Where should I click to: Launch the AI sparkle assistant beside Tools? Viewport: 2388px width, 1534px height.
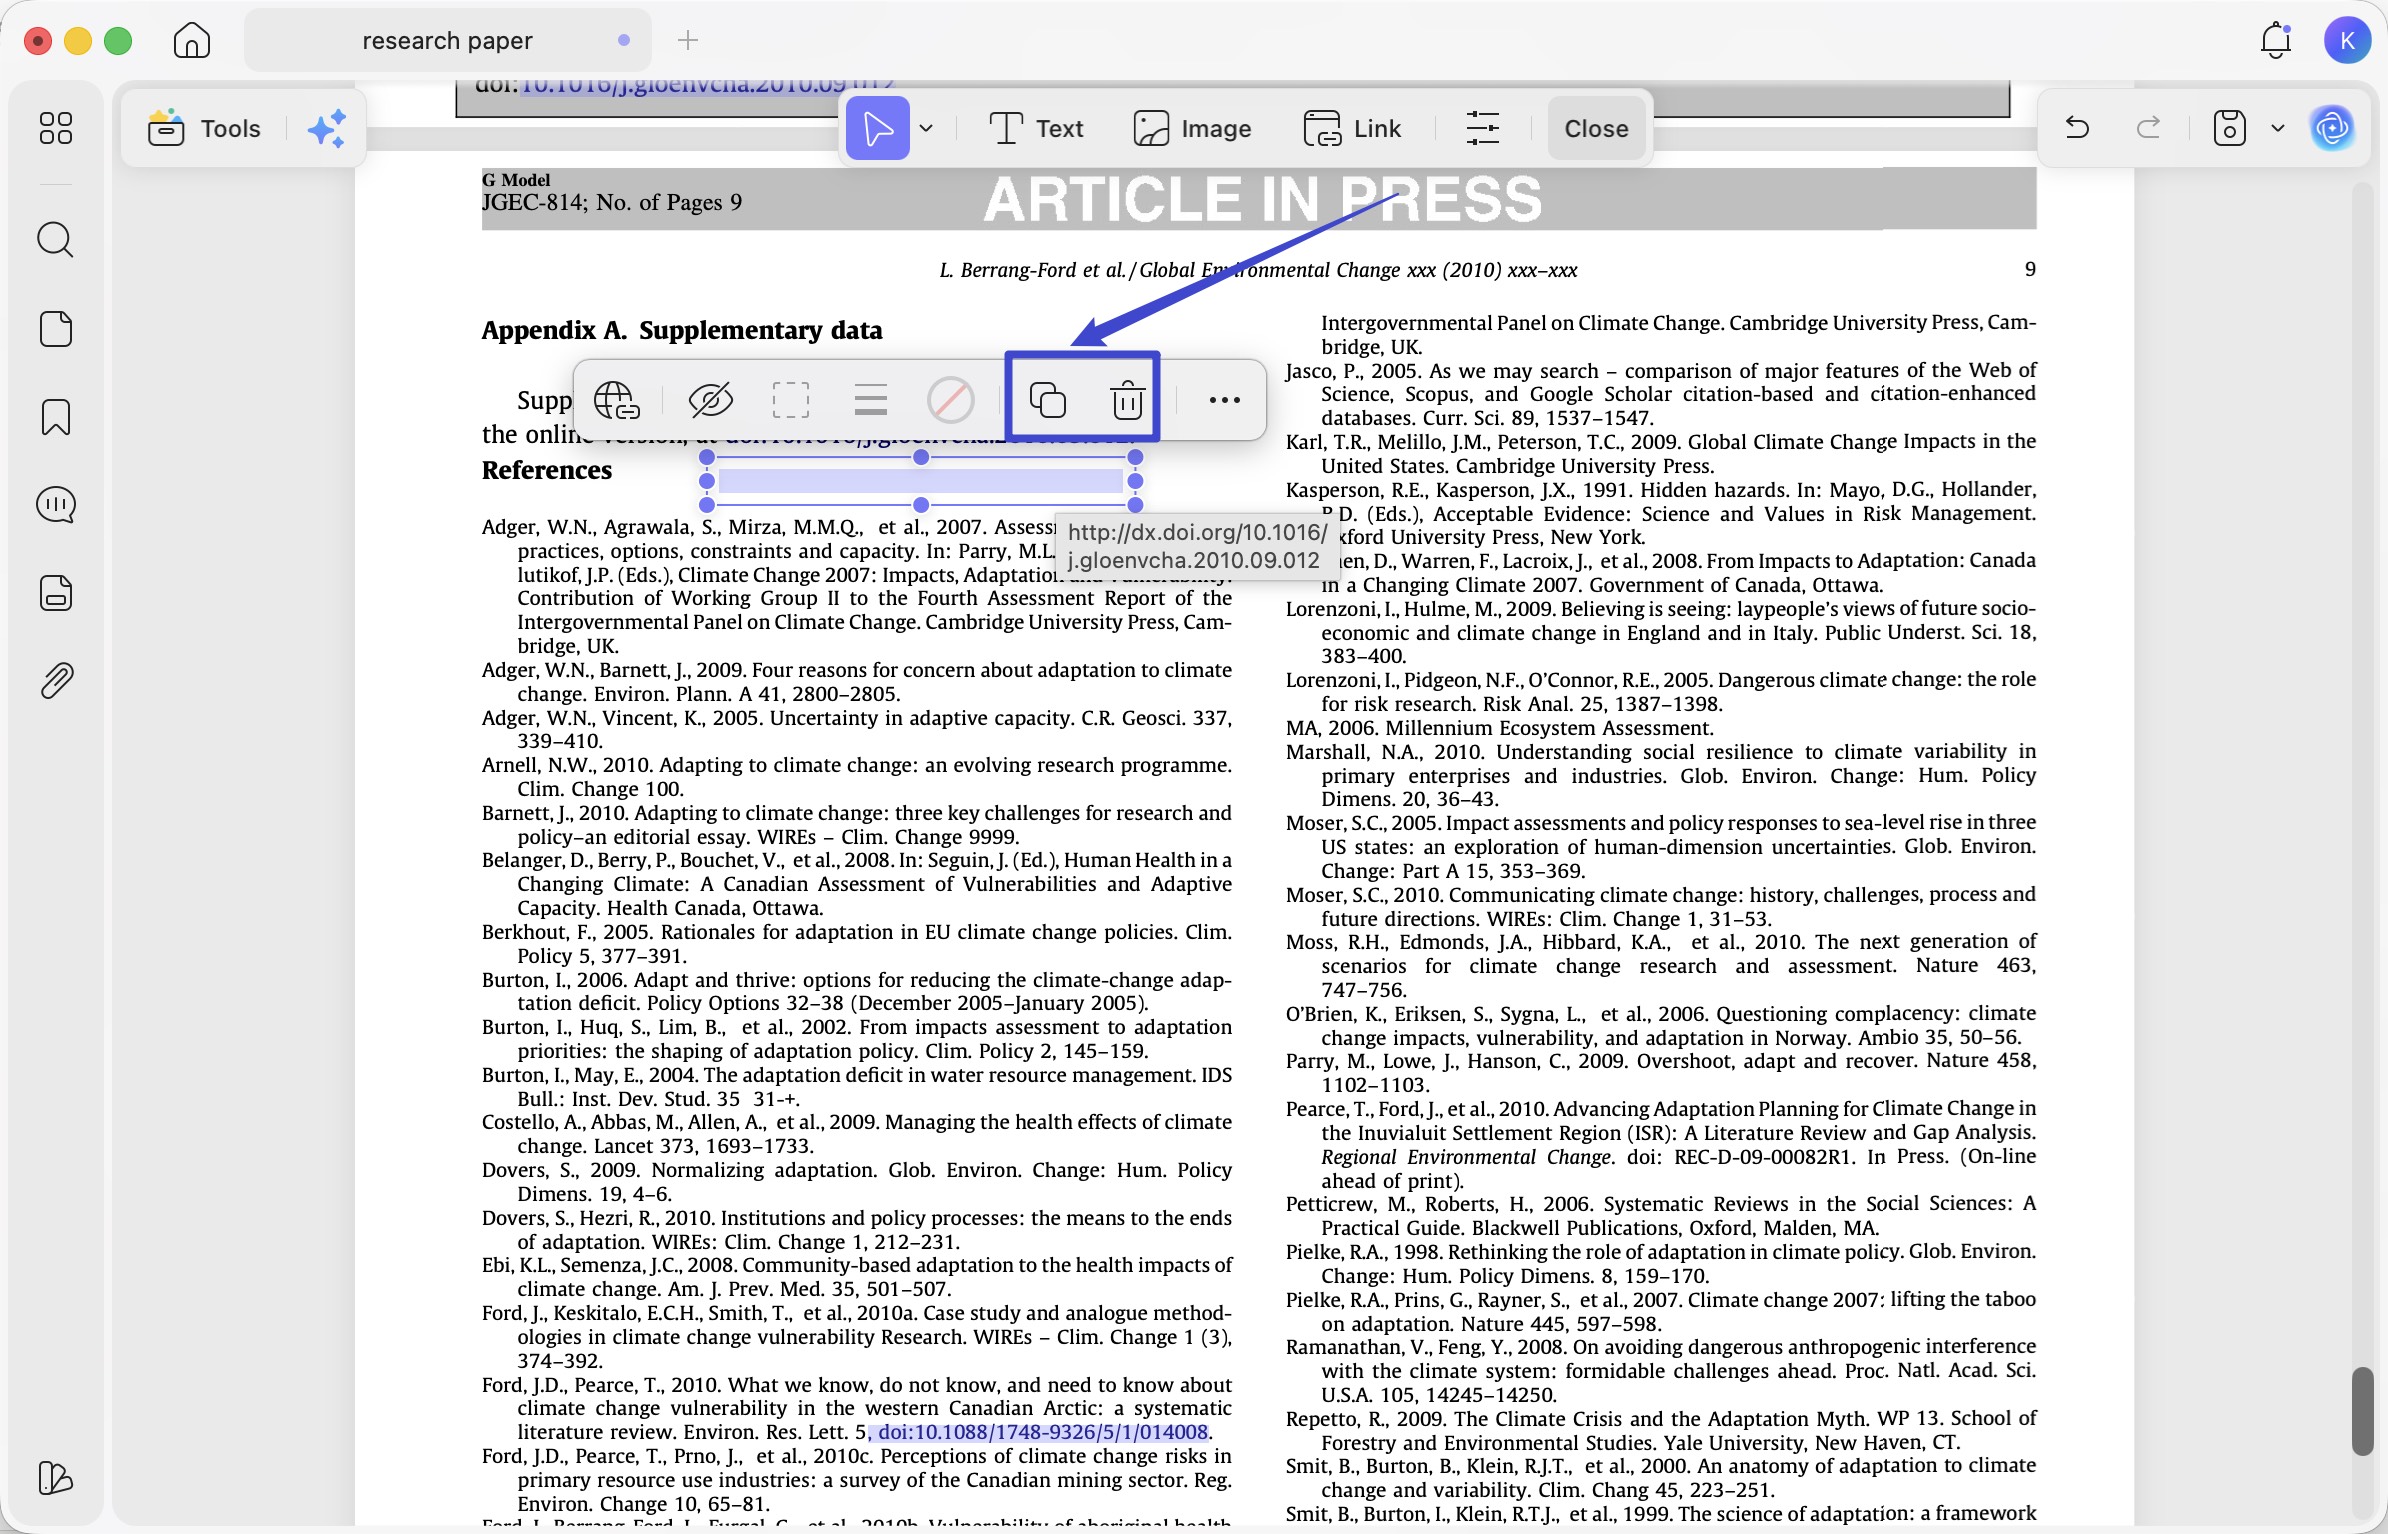tap(327, 128)
